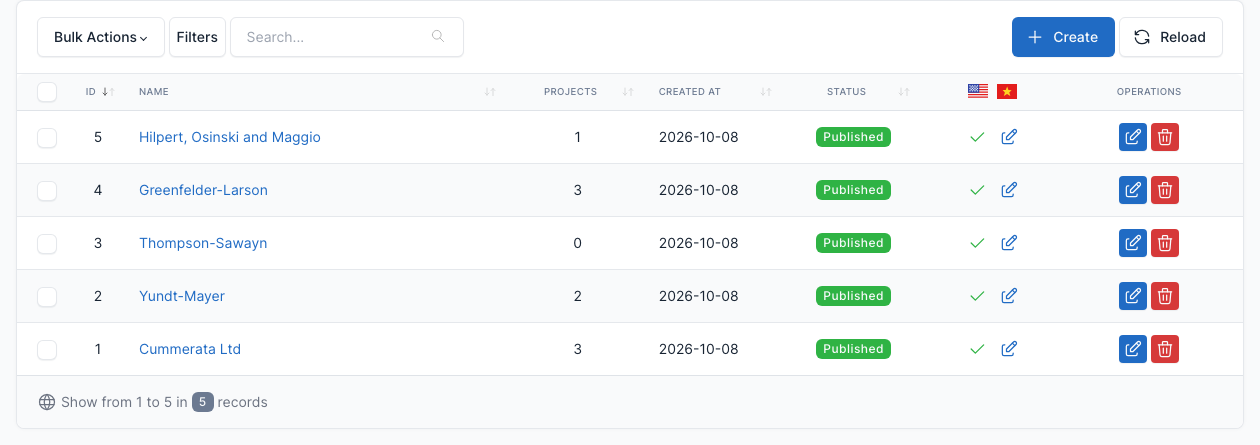Delete the Greenfelder-Larson record
The width and height of the screenshot is (1260, 445).
tap(1165, 190)
